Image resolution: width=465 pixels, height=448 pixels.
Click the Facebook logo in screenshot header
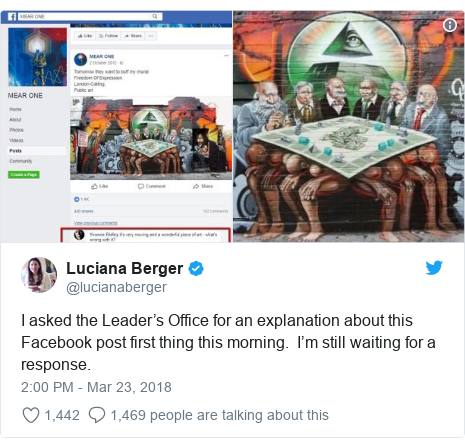click(12, 17)
